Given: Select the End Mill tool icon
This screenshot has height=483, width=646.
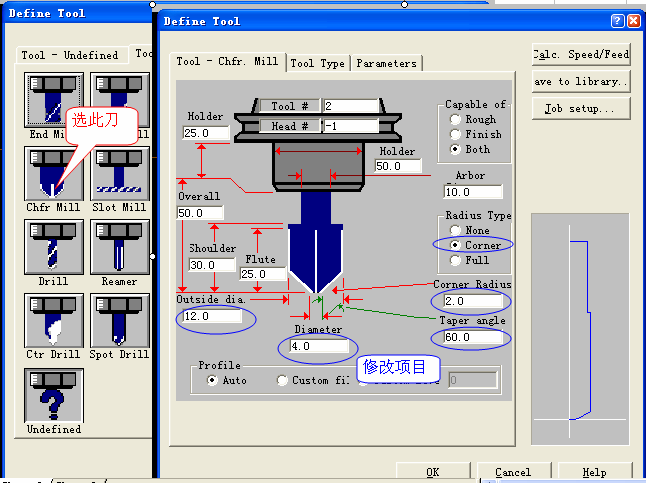Looking at the screenshot, I should pyautogui.click(x=54, y=100).
